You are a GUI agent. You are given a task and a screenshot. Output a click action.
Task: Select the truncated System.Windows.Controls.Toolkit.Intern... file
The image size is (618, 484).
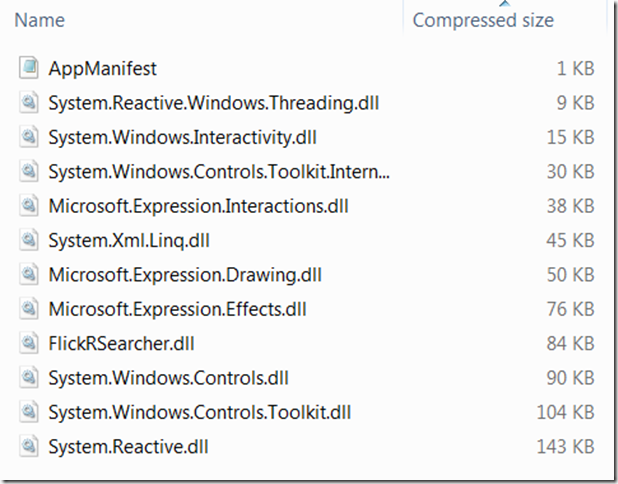pos(219,171)
